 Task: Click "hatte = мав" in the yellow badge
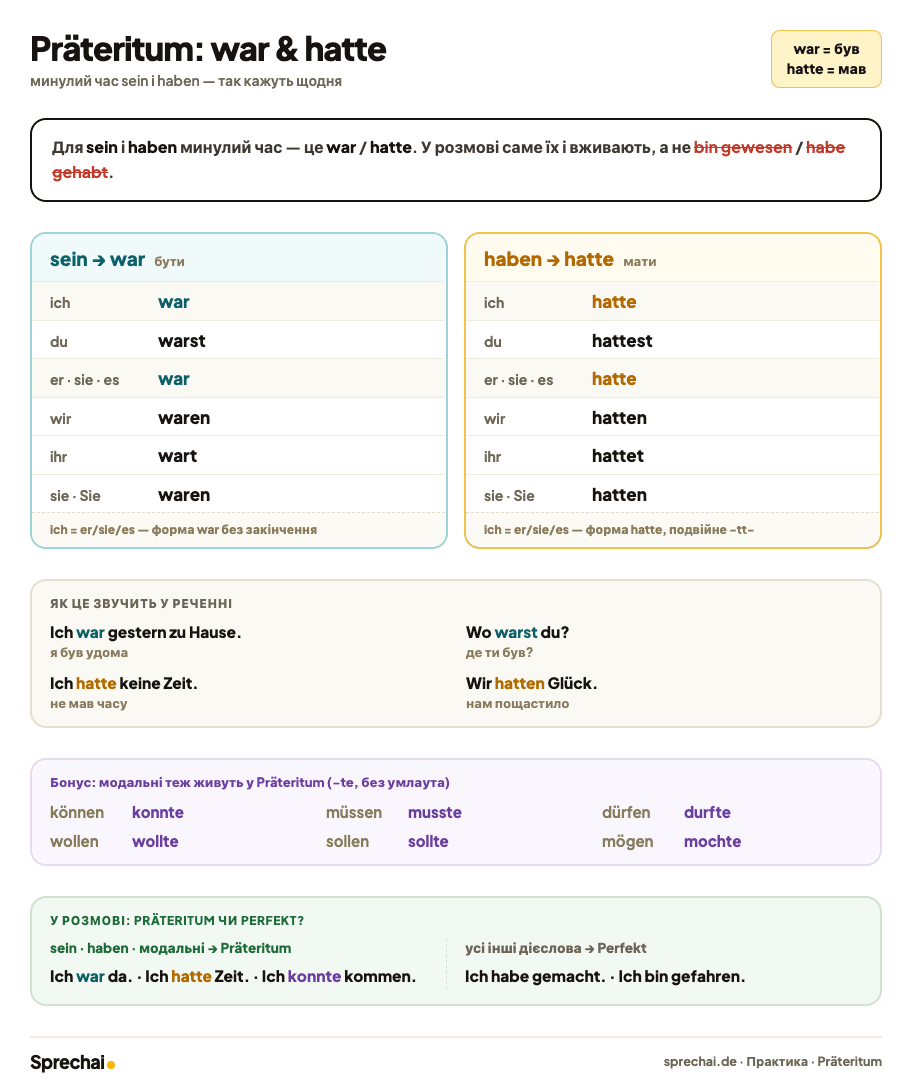[826, 69]
